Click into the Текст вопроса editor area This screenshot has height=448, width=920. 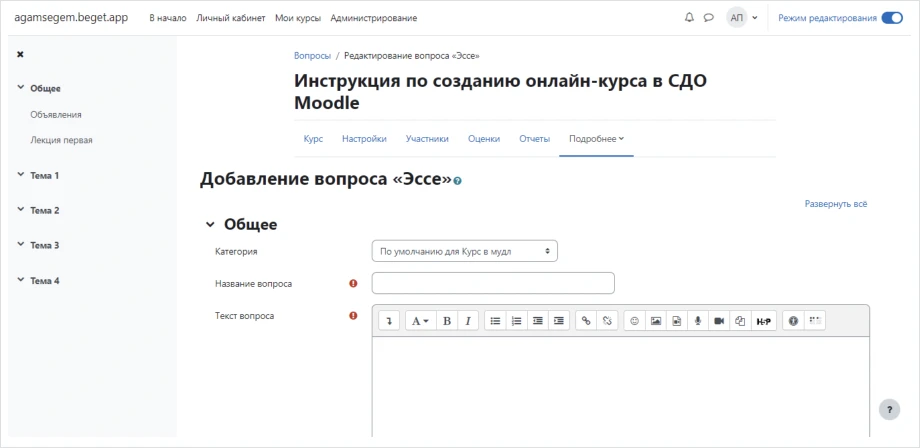(x=621, y=387)
